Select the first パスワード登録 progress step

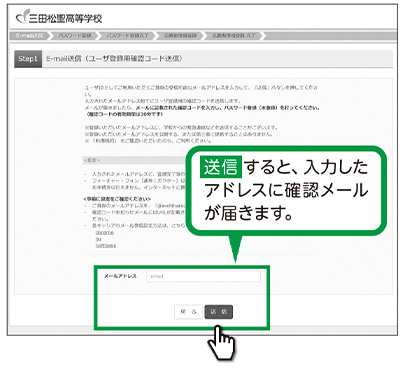[75, 36]
